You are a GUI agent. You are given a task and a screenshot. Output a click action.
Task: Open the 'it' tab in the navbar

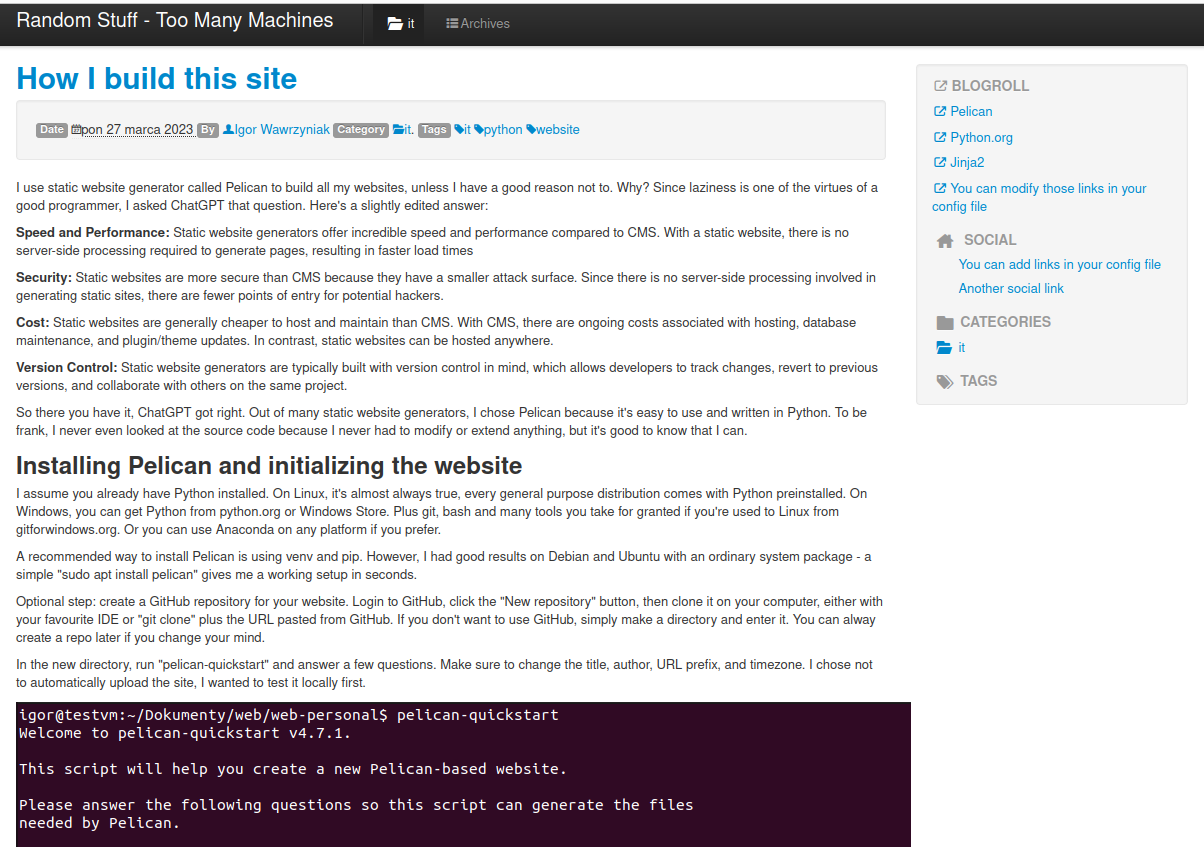tap(399, 23)
